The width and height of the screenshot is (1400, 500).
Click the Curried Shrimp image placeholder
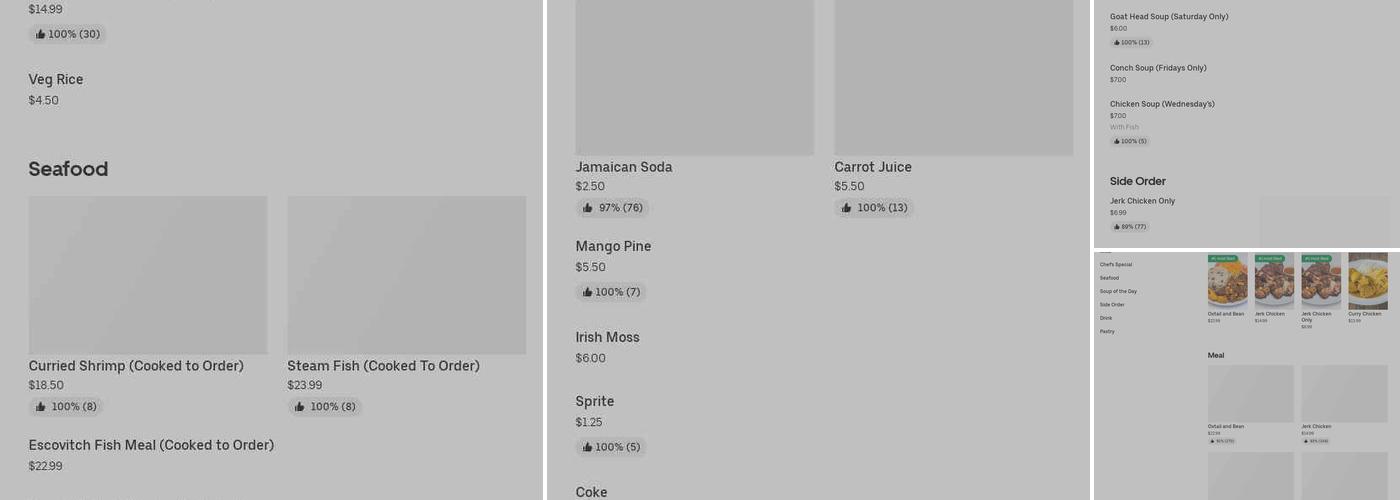(x=148, y=275)
